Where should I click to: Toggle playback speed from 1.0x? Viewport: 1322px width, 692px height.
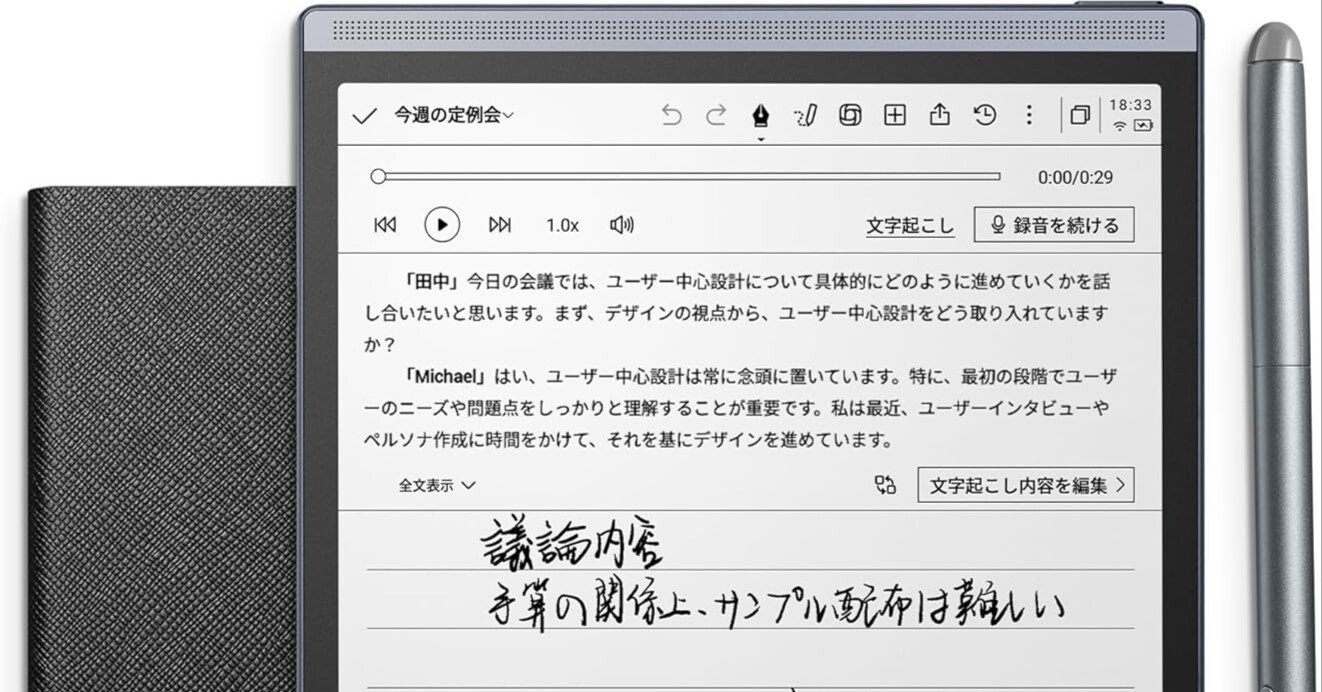(563, 225)
